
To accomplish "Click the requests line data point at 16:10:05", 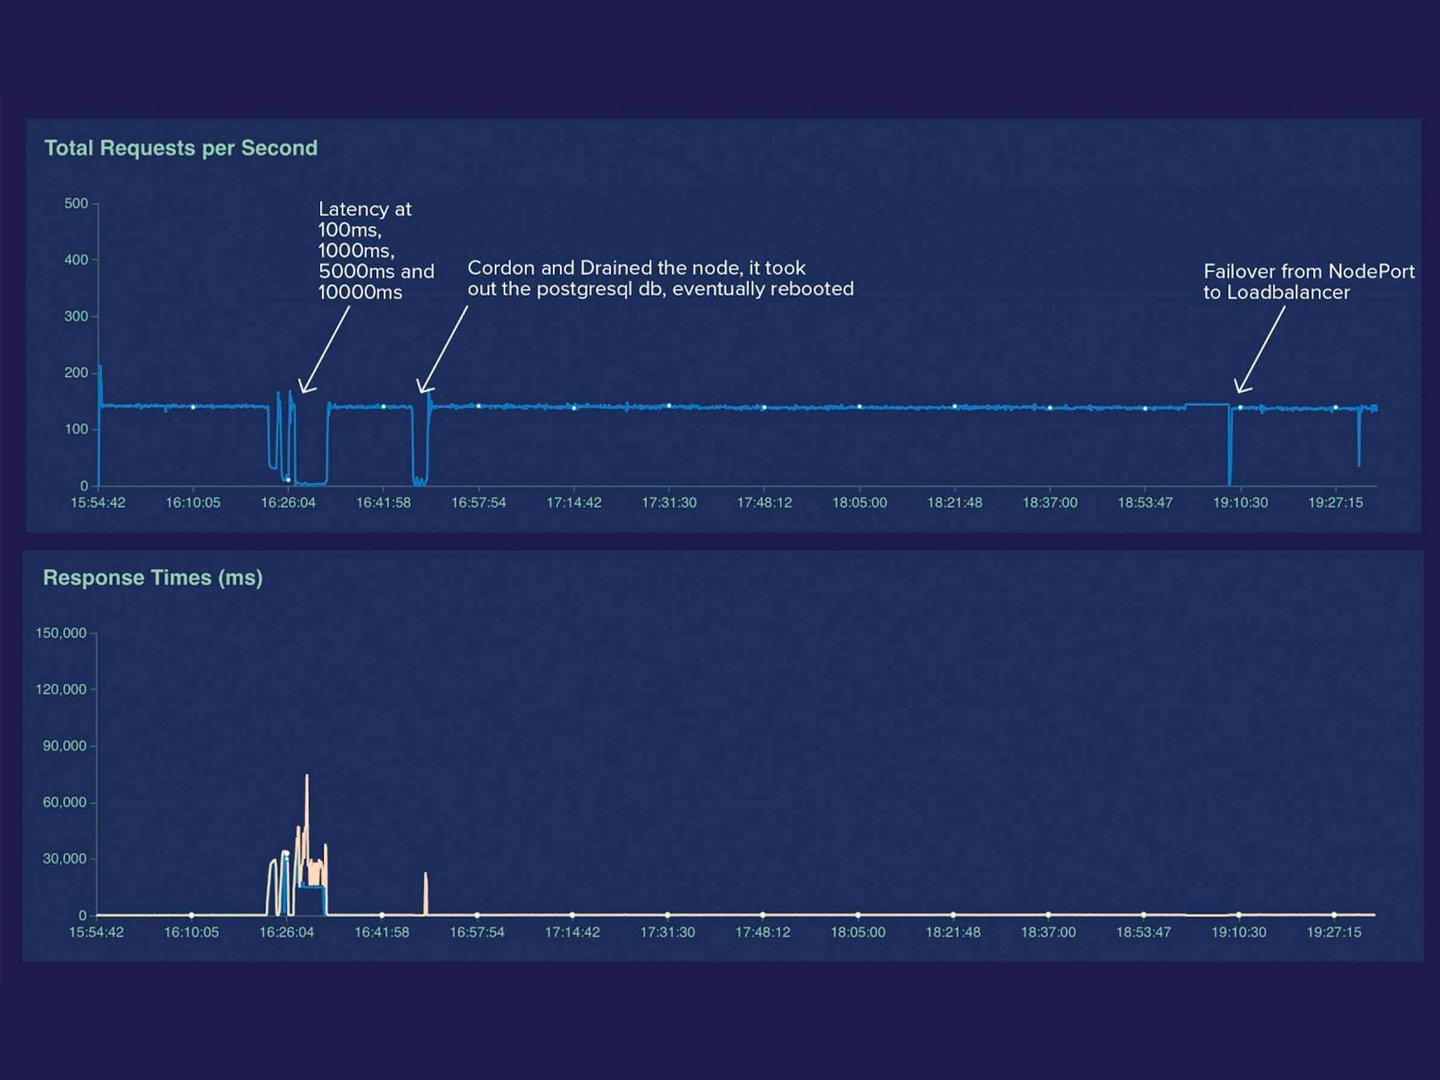I will 193,407.
